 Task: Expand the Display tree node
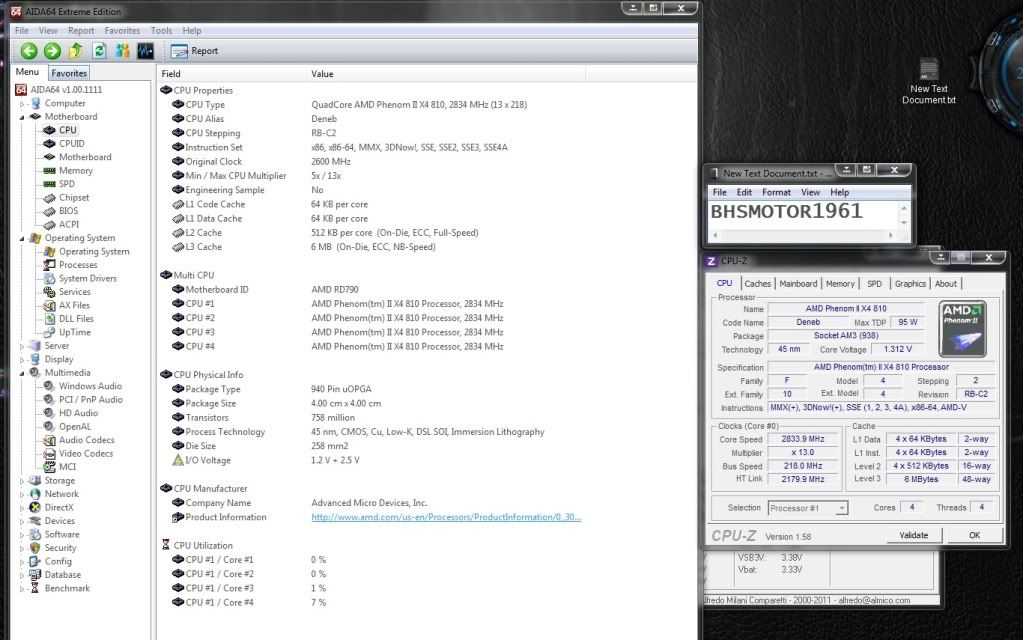(22, 359)
